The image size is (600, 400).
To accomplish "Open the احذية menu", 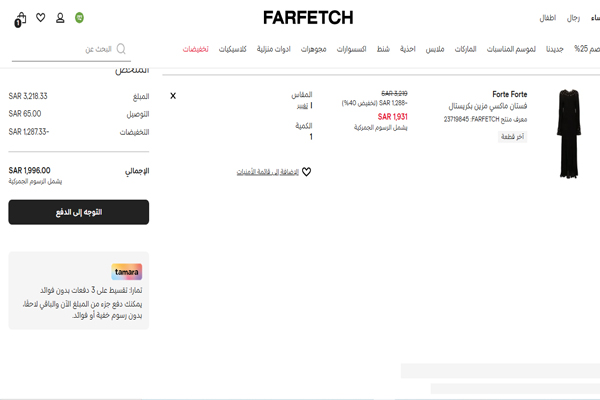I will [408, 49].
